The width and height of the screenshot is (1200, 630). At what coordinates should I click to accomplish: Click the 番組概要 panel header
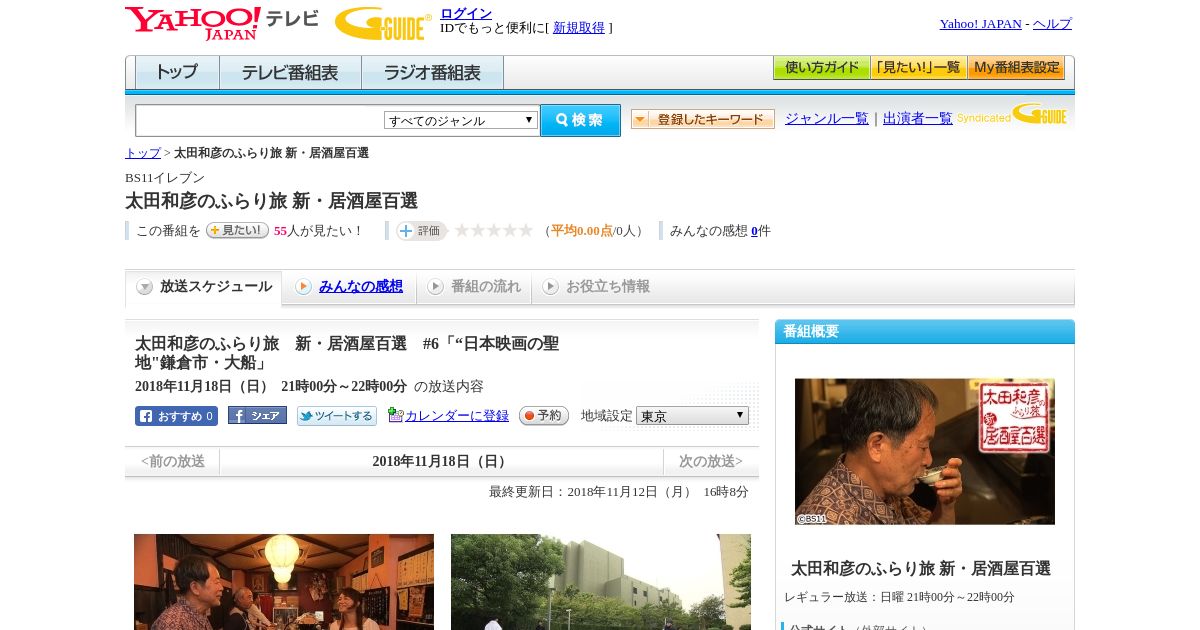[925, 332]
